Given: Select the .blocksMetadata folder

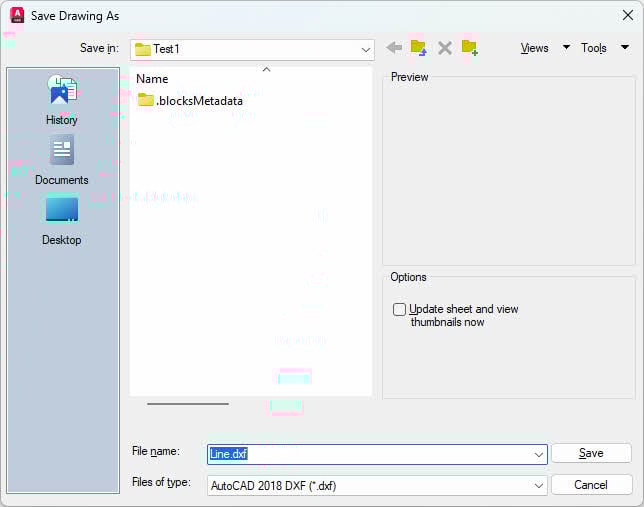Looking at the screenshot, I should [x=190, y=101].
